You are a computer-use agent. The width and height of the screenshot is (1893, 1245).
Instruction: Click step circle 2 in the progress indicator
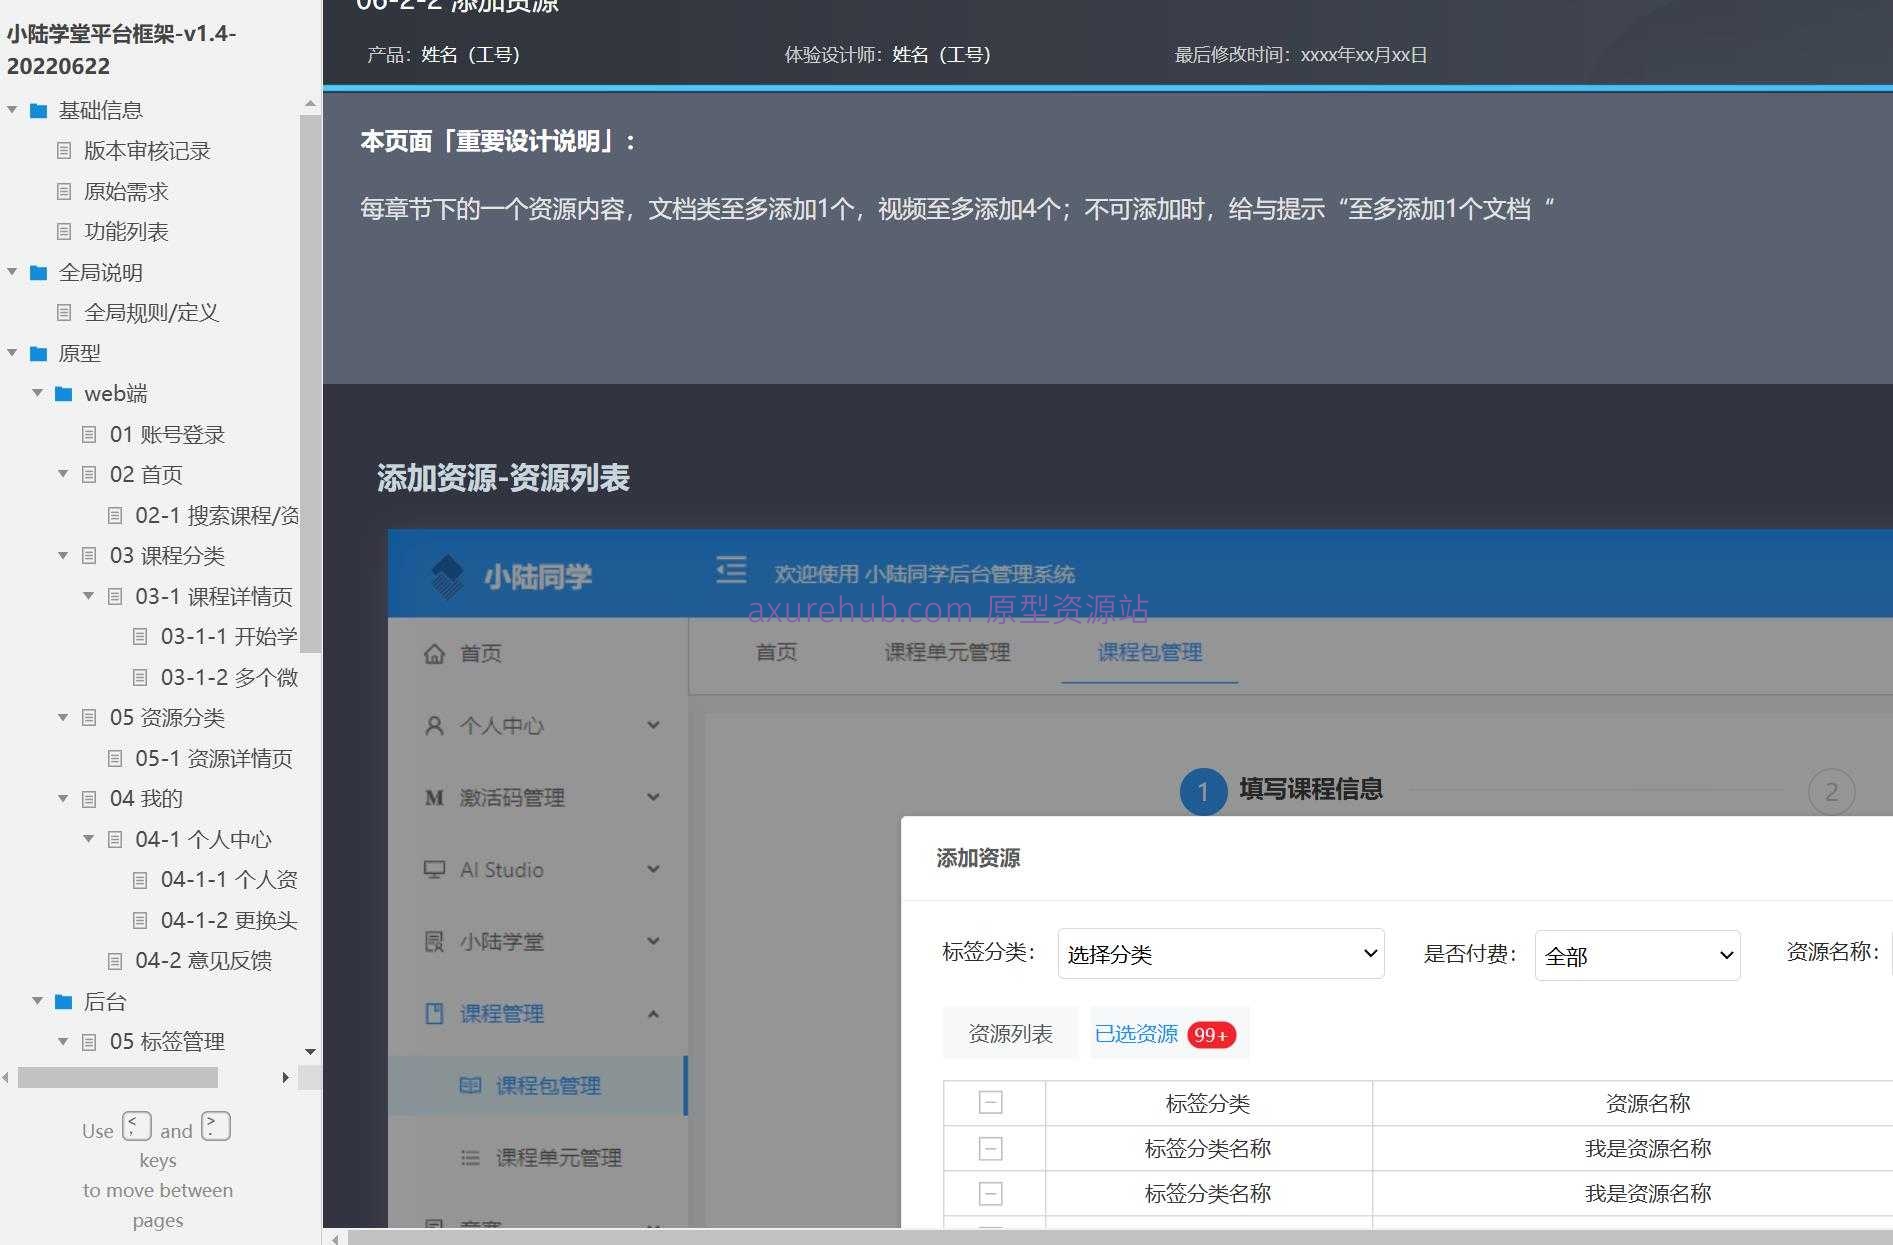[x=1831, y=792]
